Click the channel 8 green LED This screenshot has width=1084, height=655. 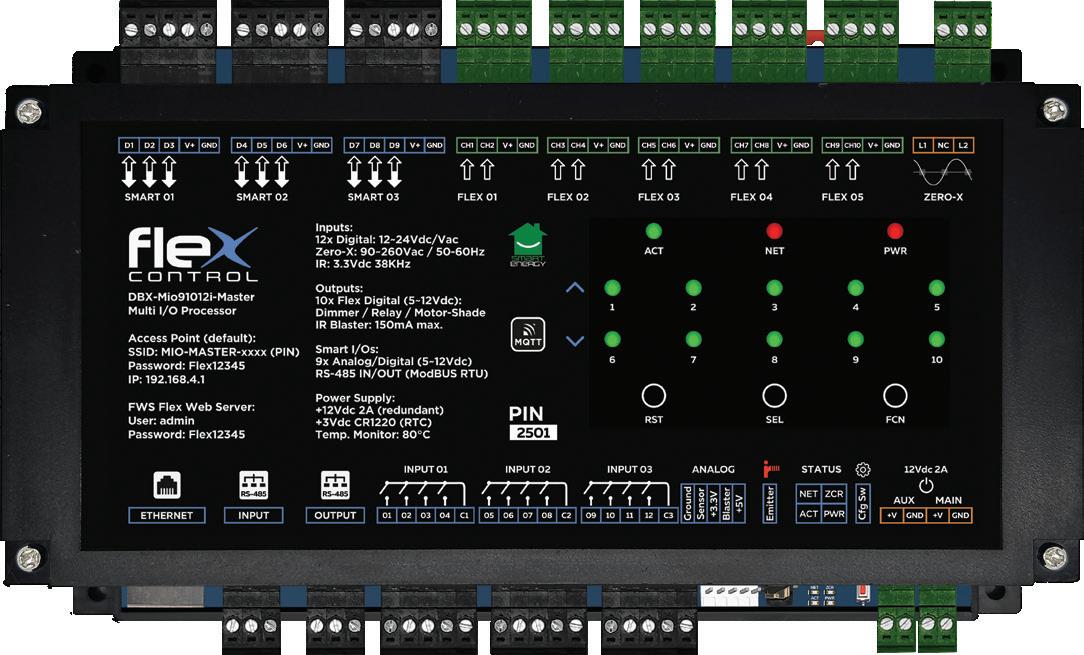[x=774, y=340]
